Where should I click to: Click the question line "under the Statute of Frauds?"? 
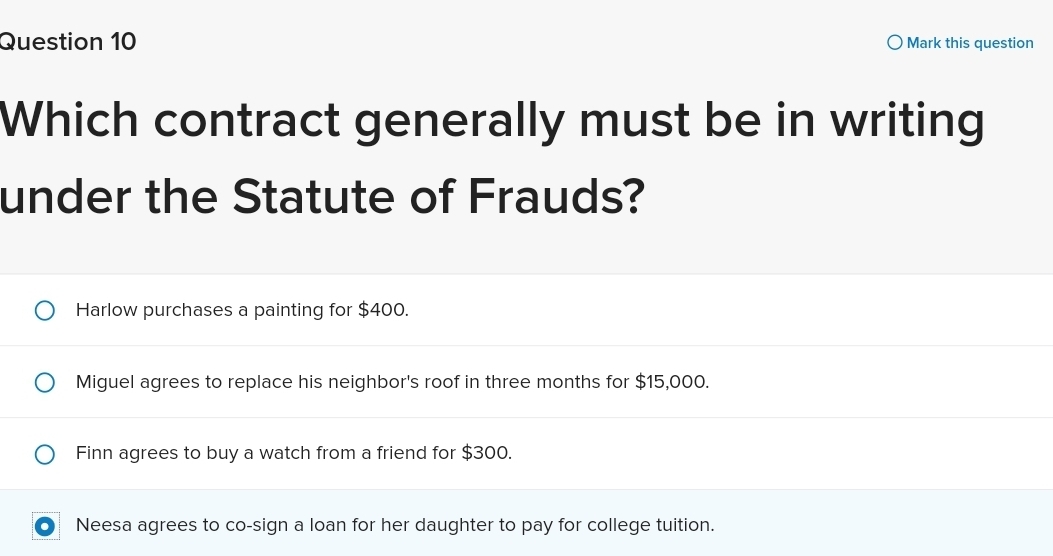321,194
